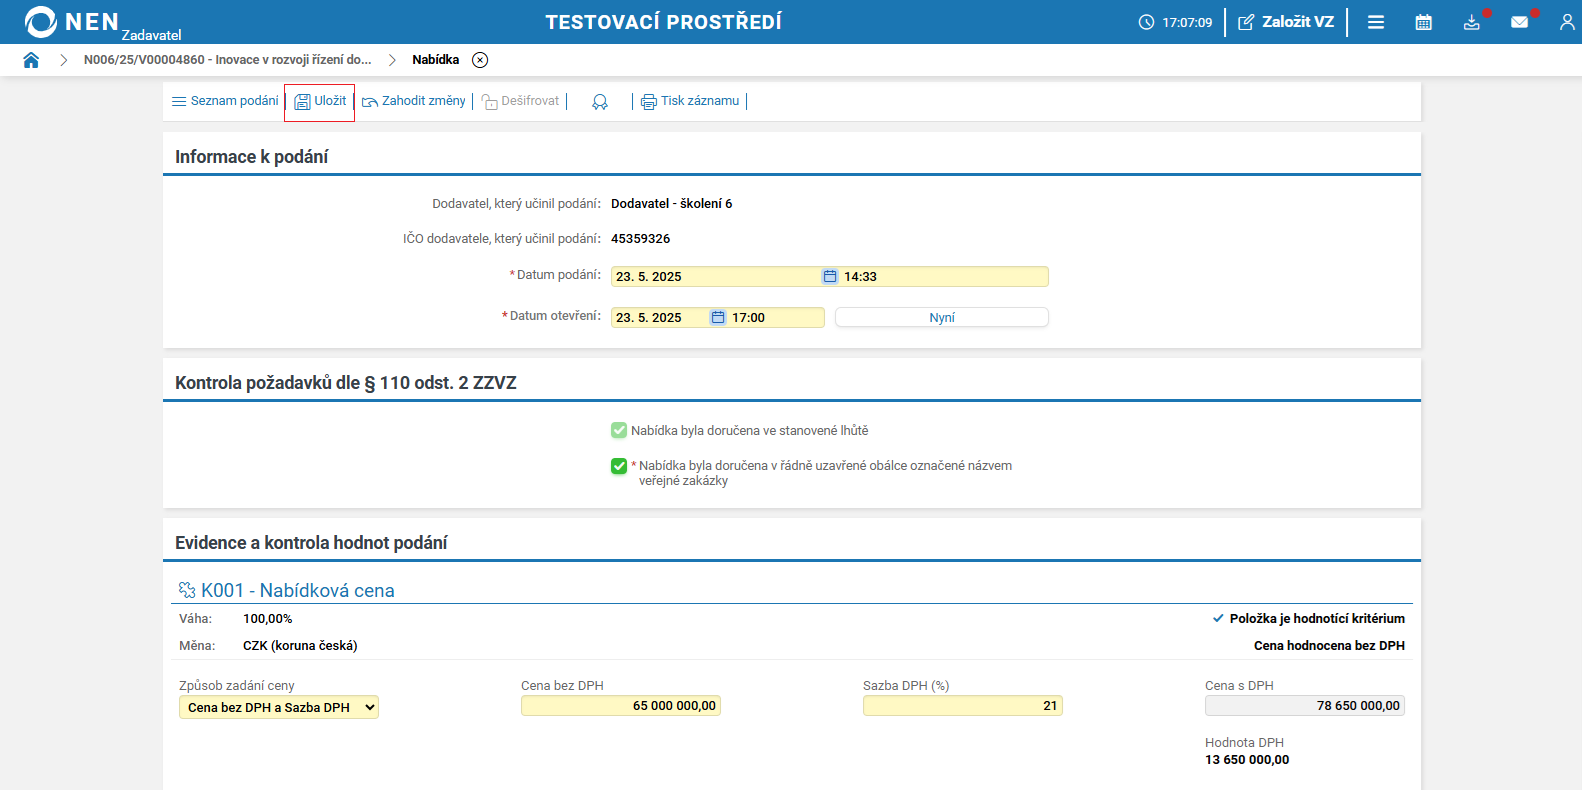The image size is (1582, 790).
Task: Click 'Evidence a kontrola hodnot podání' heading
Action: coord(311,543)
